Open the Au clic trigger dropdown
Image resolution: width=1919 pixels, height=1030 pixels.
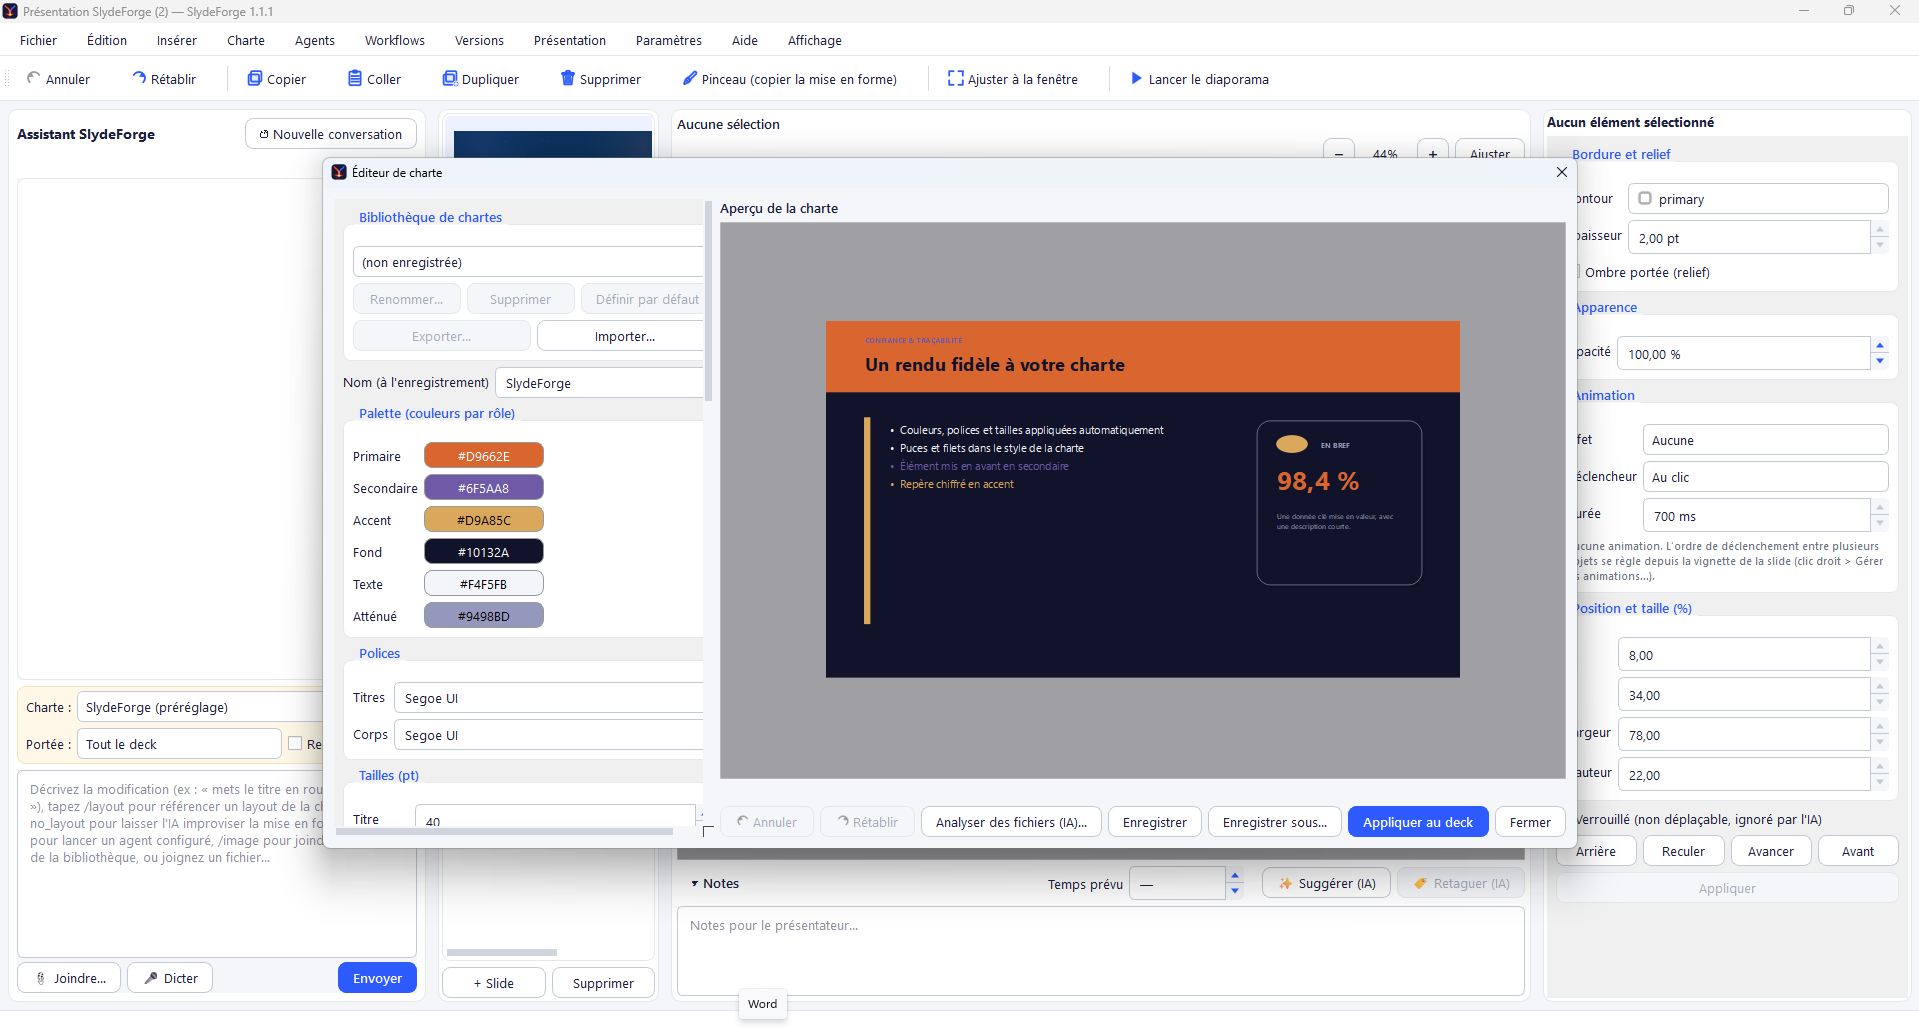[1765, 477]
